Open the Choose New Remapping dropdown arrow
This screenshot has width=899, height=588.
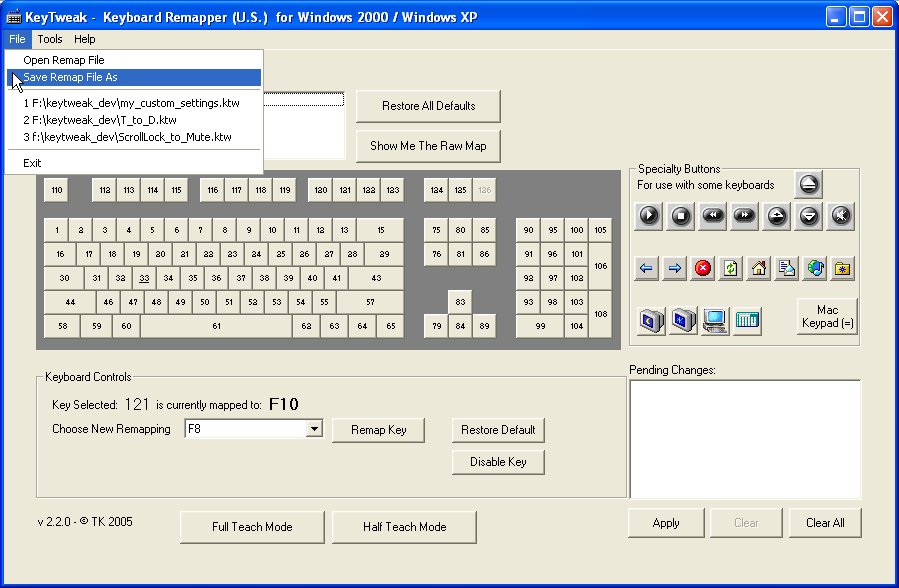click(x=314, y=429)
